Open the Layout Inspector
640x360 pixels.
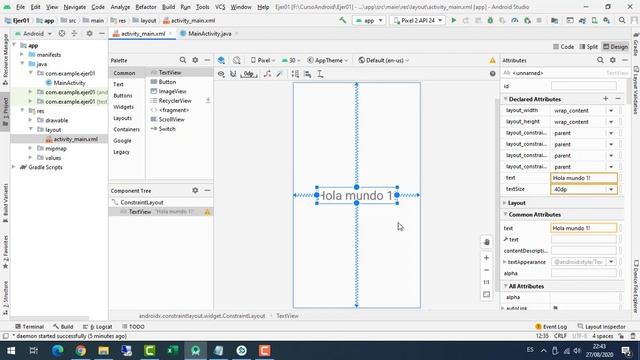point(602,327)
